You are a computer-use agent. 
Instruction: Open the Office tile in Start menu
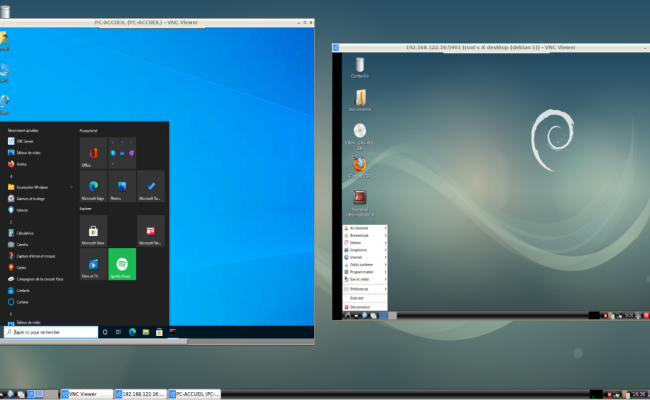(93, 152)
